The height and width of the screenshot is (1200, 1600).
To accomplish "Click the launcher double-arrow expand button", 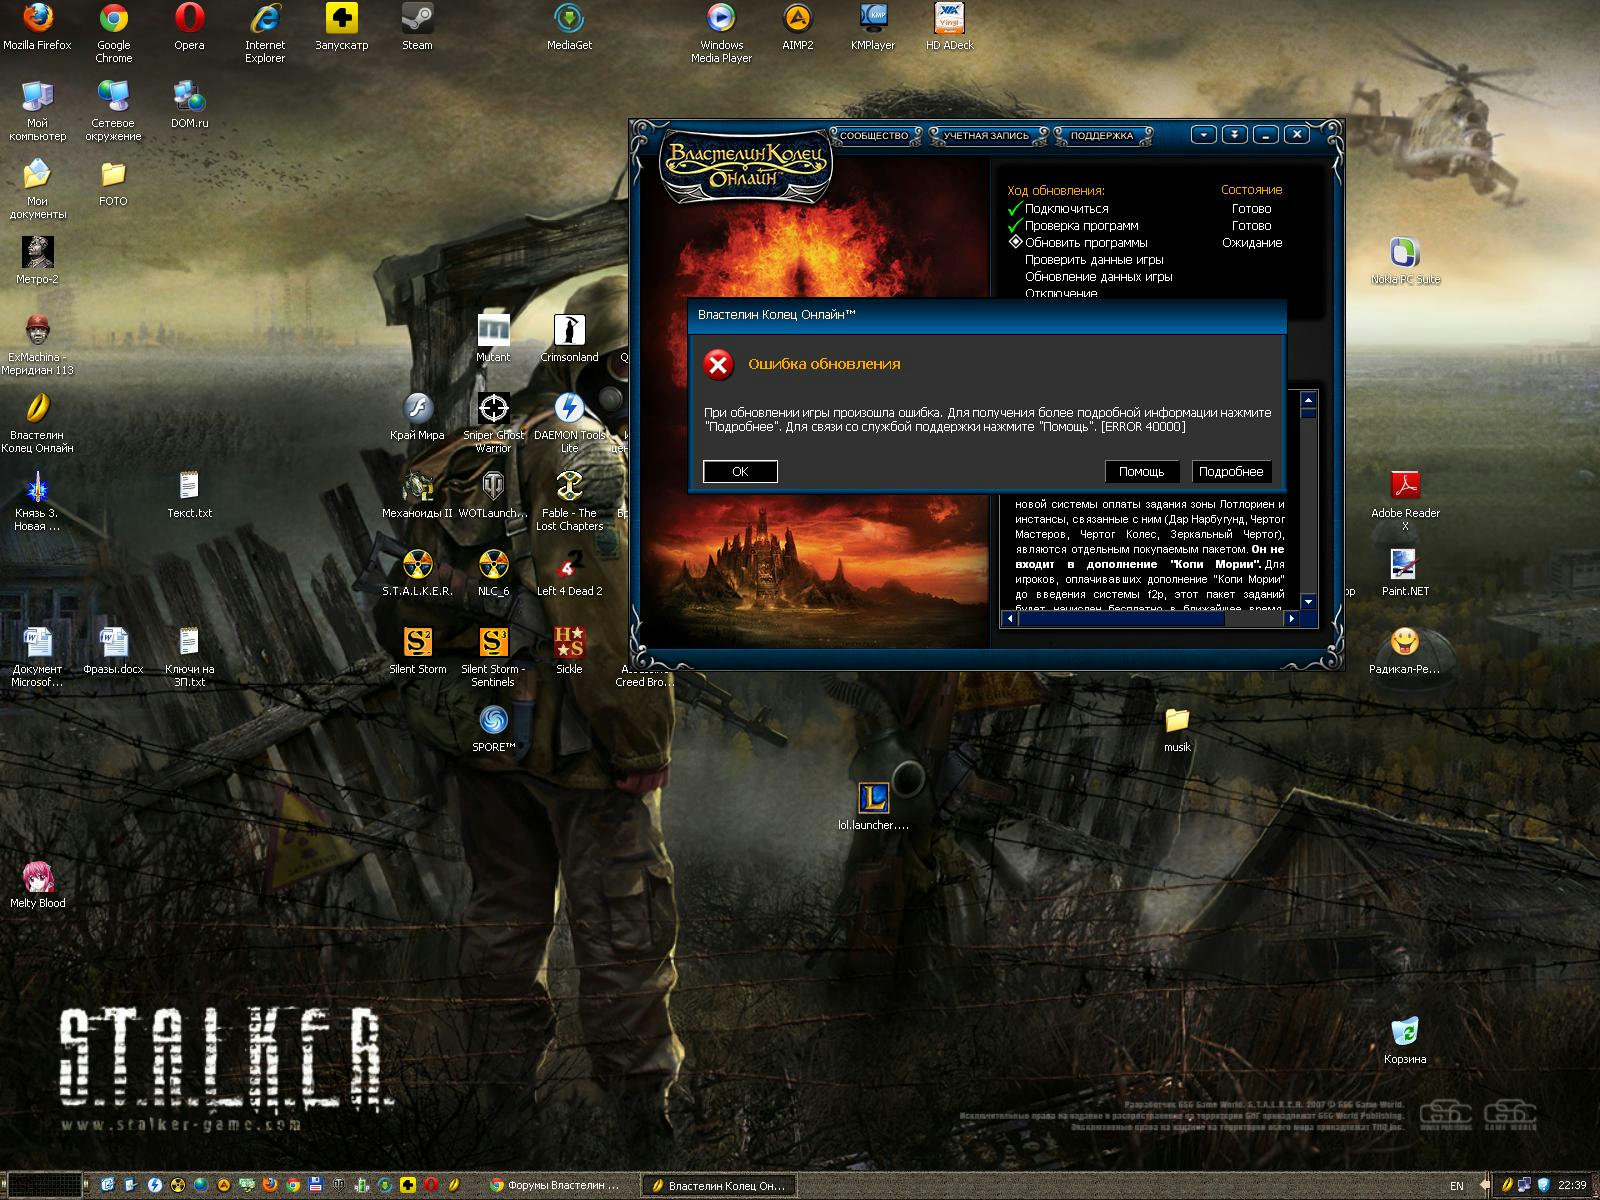I will (x=1235, y=134).
